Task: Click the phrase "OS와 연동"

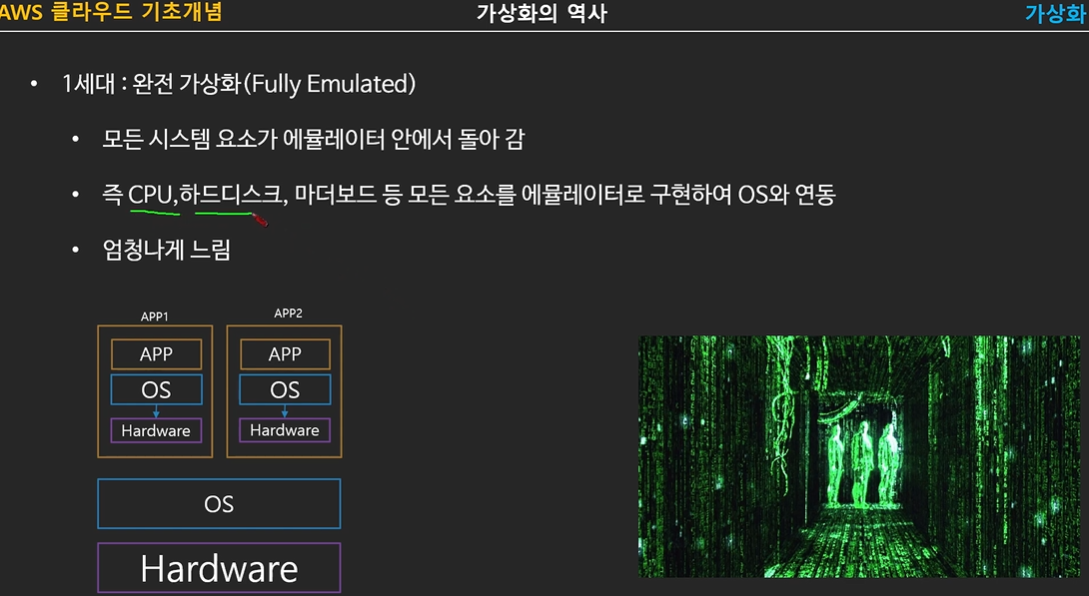Action: point(786,194)
